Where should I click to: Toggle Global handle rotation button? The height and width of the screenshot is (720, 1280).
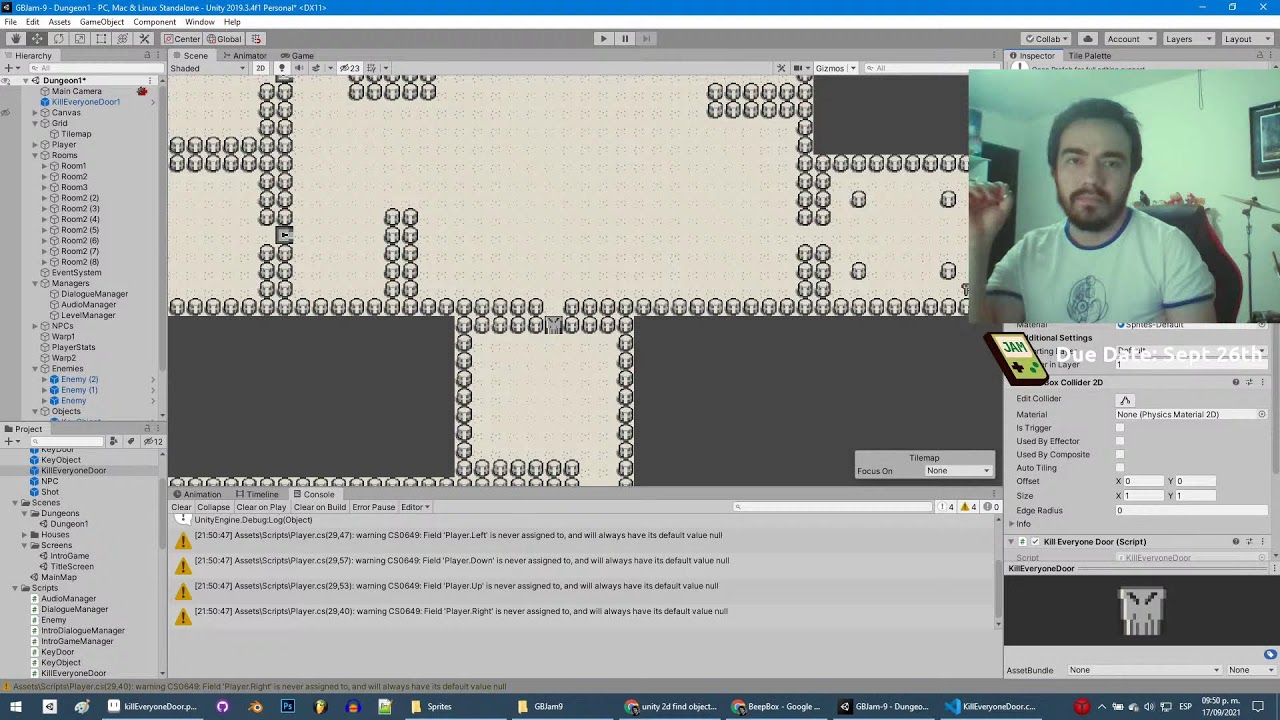click(224, 39)
